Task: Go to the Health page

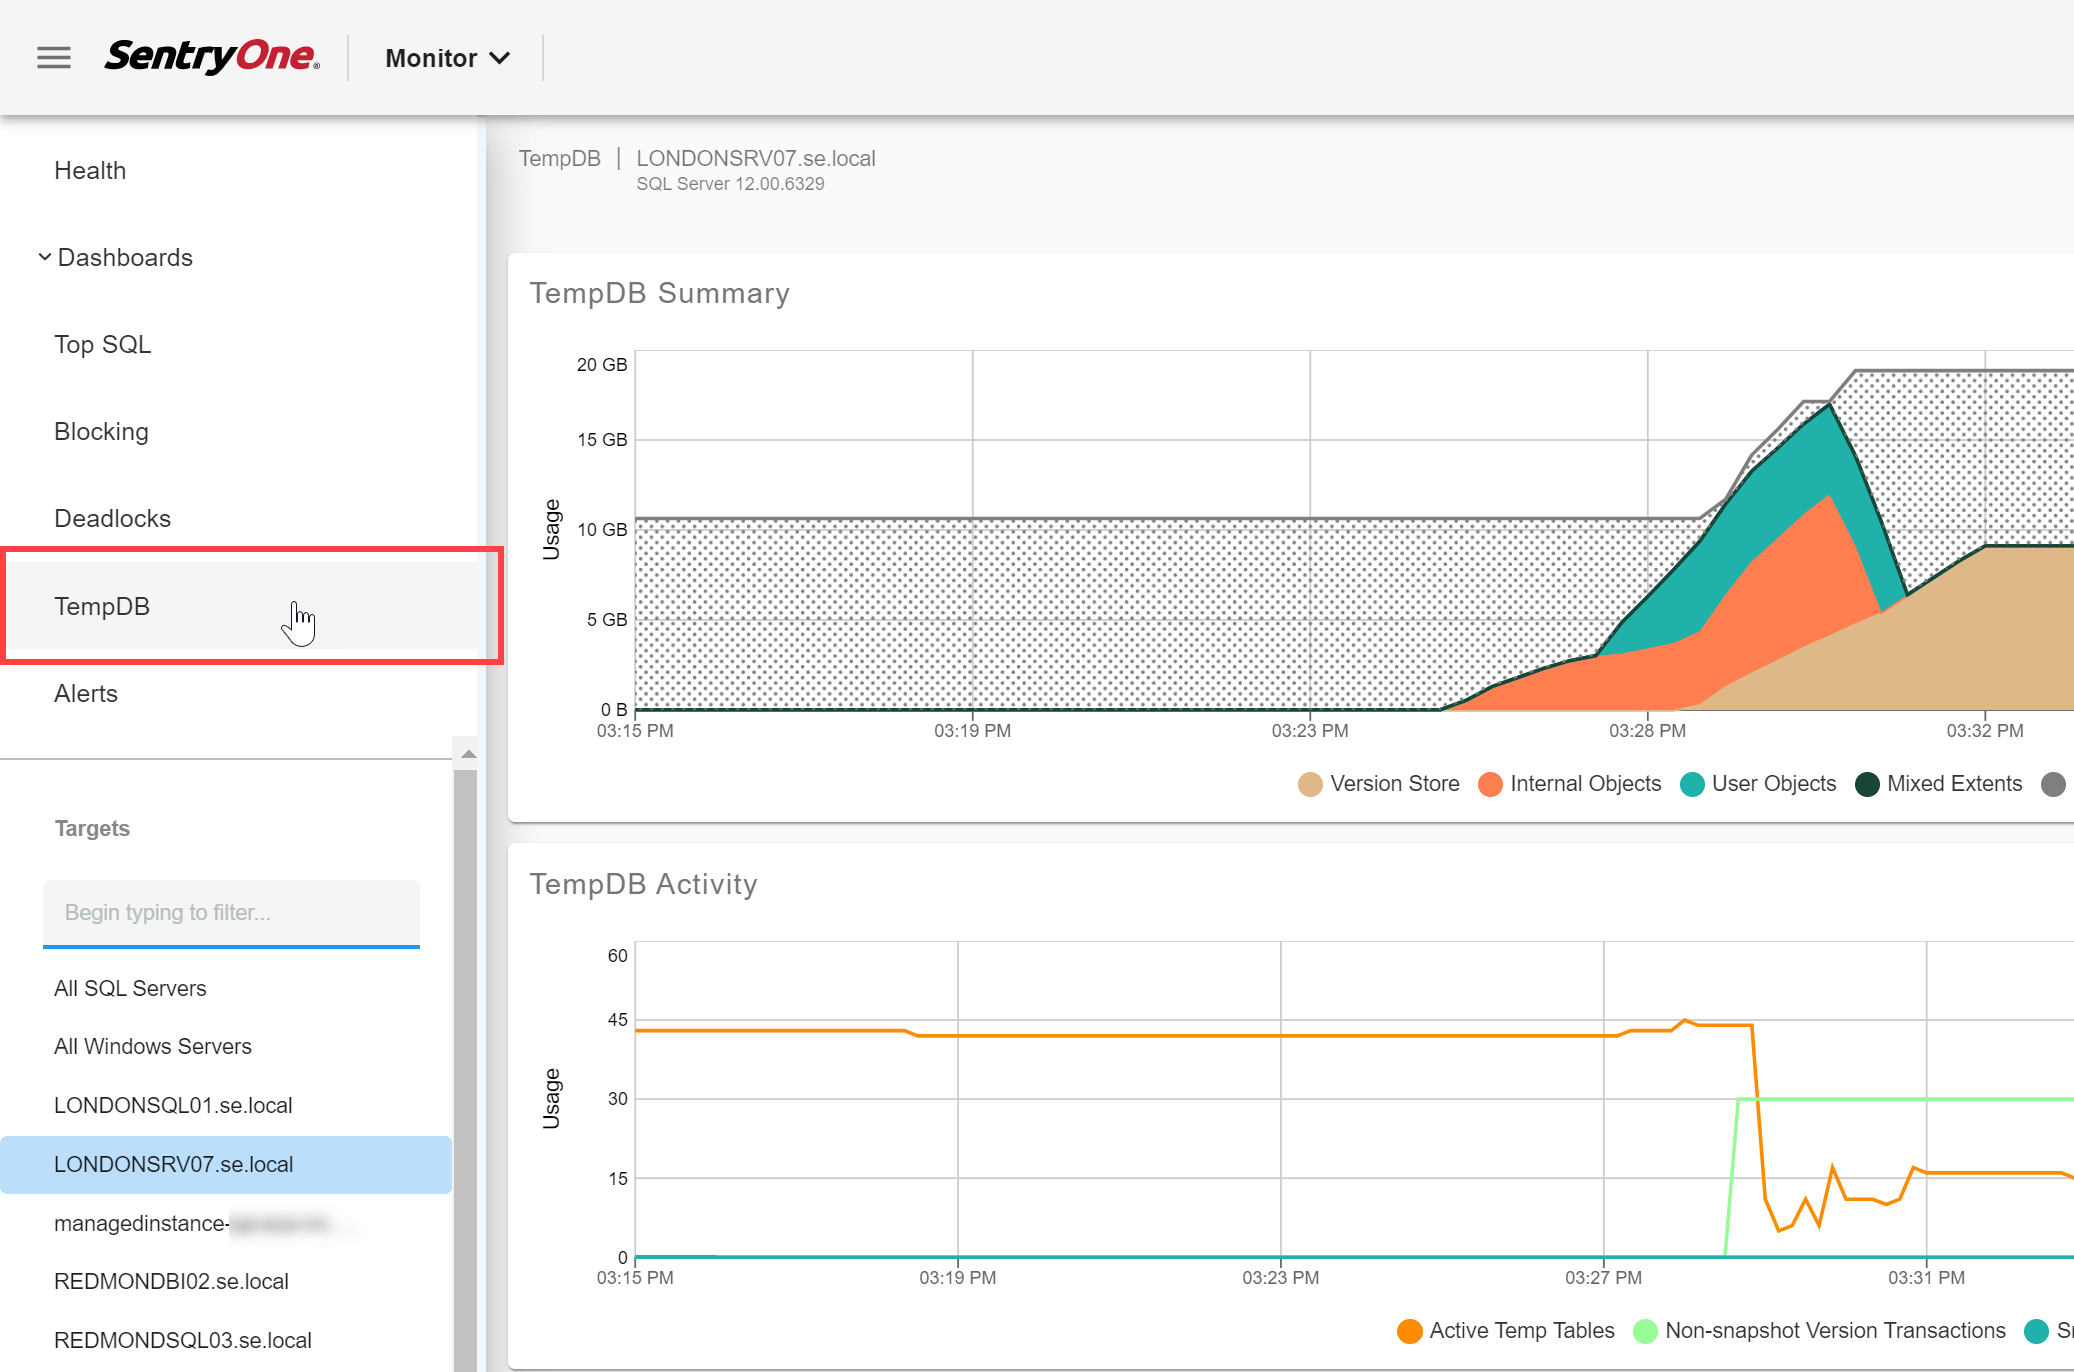Action: tap(90, 170)
